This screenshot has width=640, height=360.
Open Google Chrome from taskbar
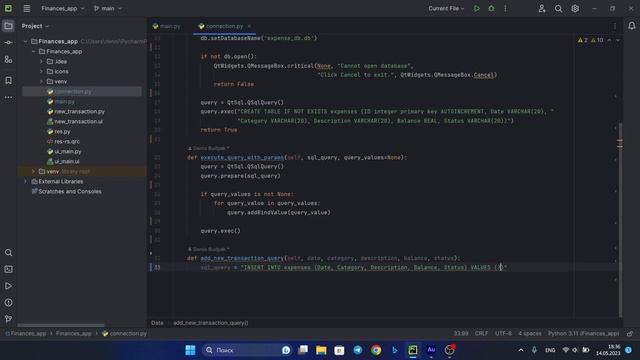point(376,350)
